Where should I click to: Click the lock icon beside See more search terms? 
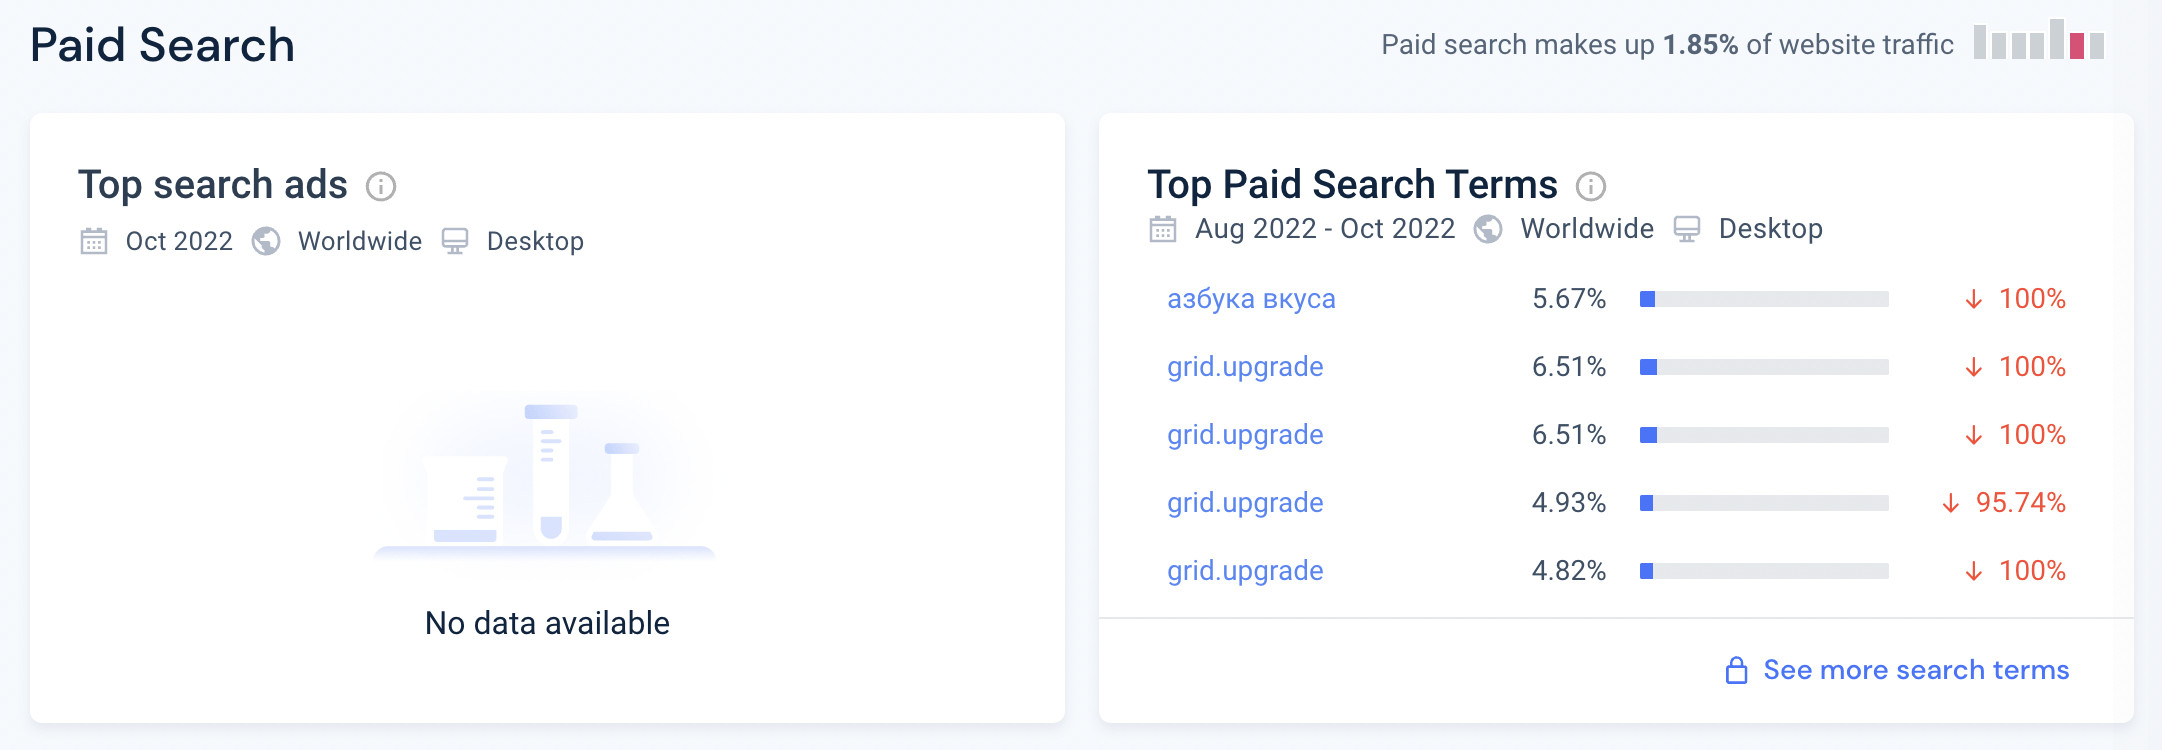point(1737,670)
